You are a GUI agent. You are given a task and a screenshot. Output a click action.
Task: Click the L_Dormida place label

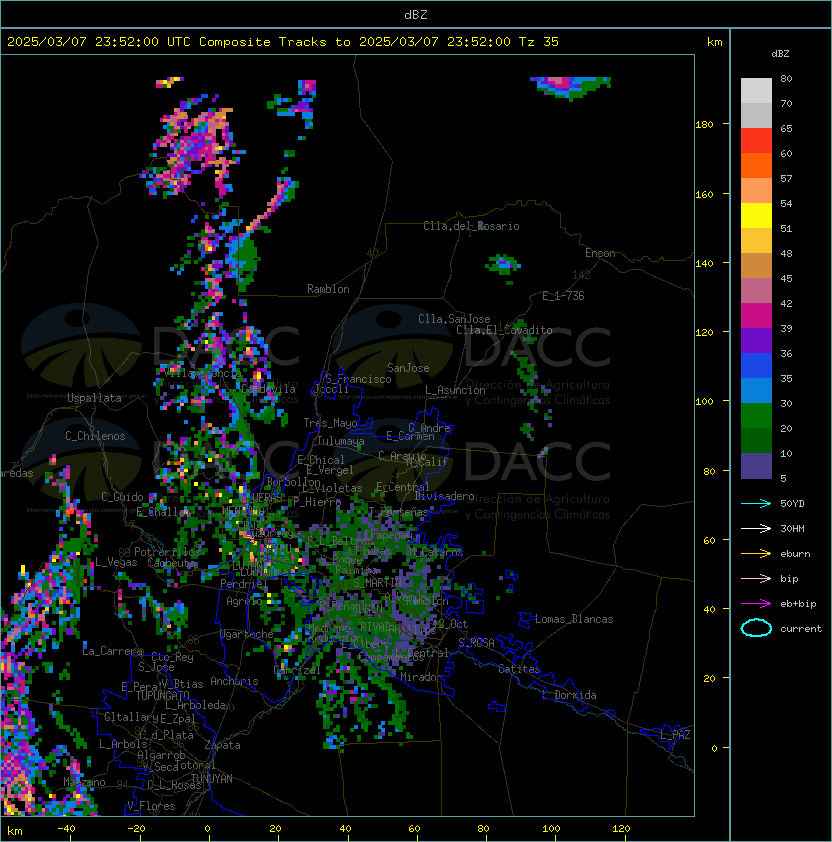569,695
